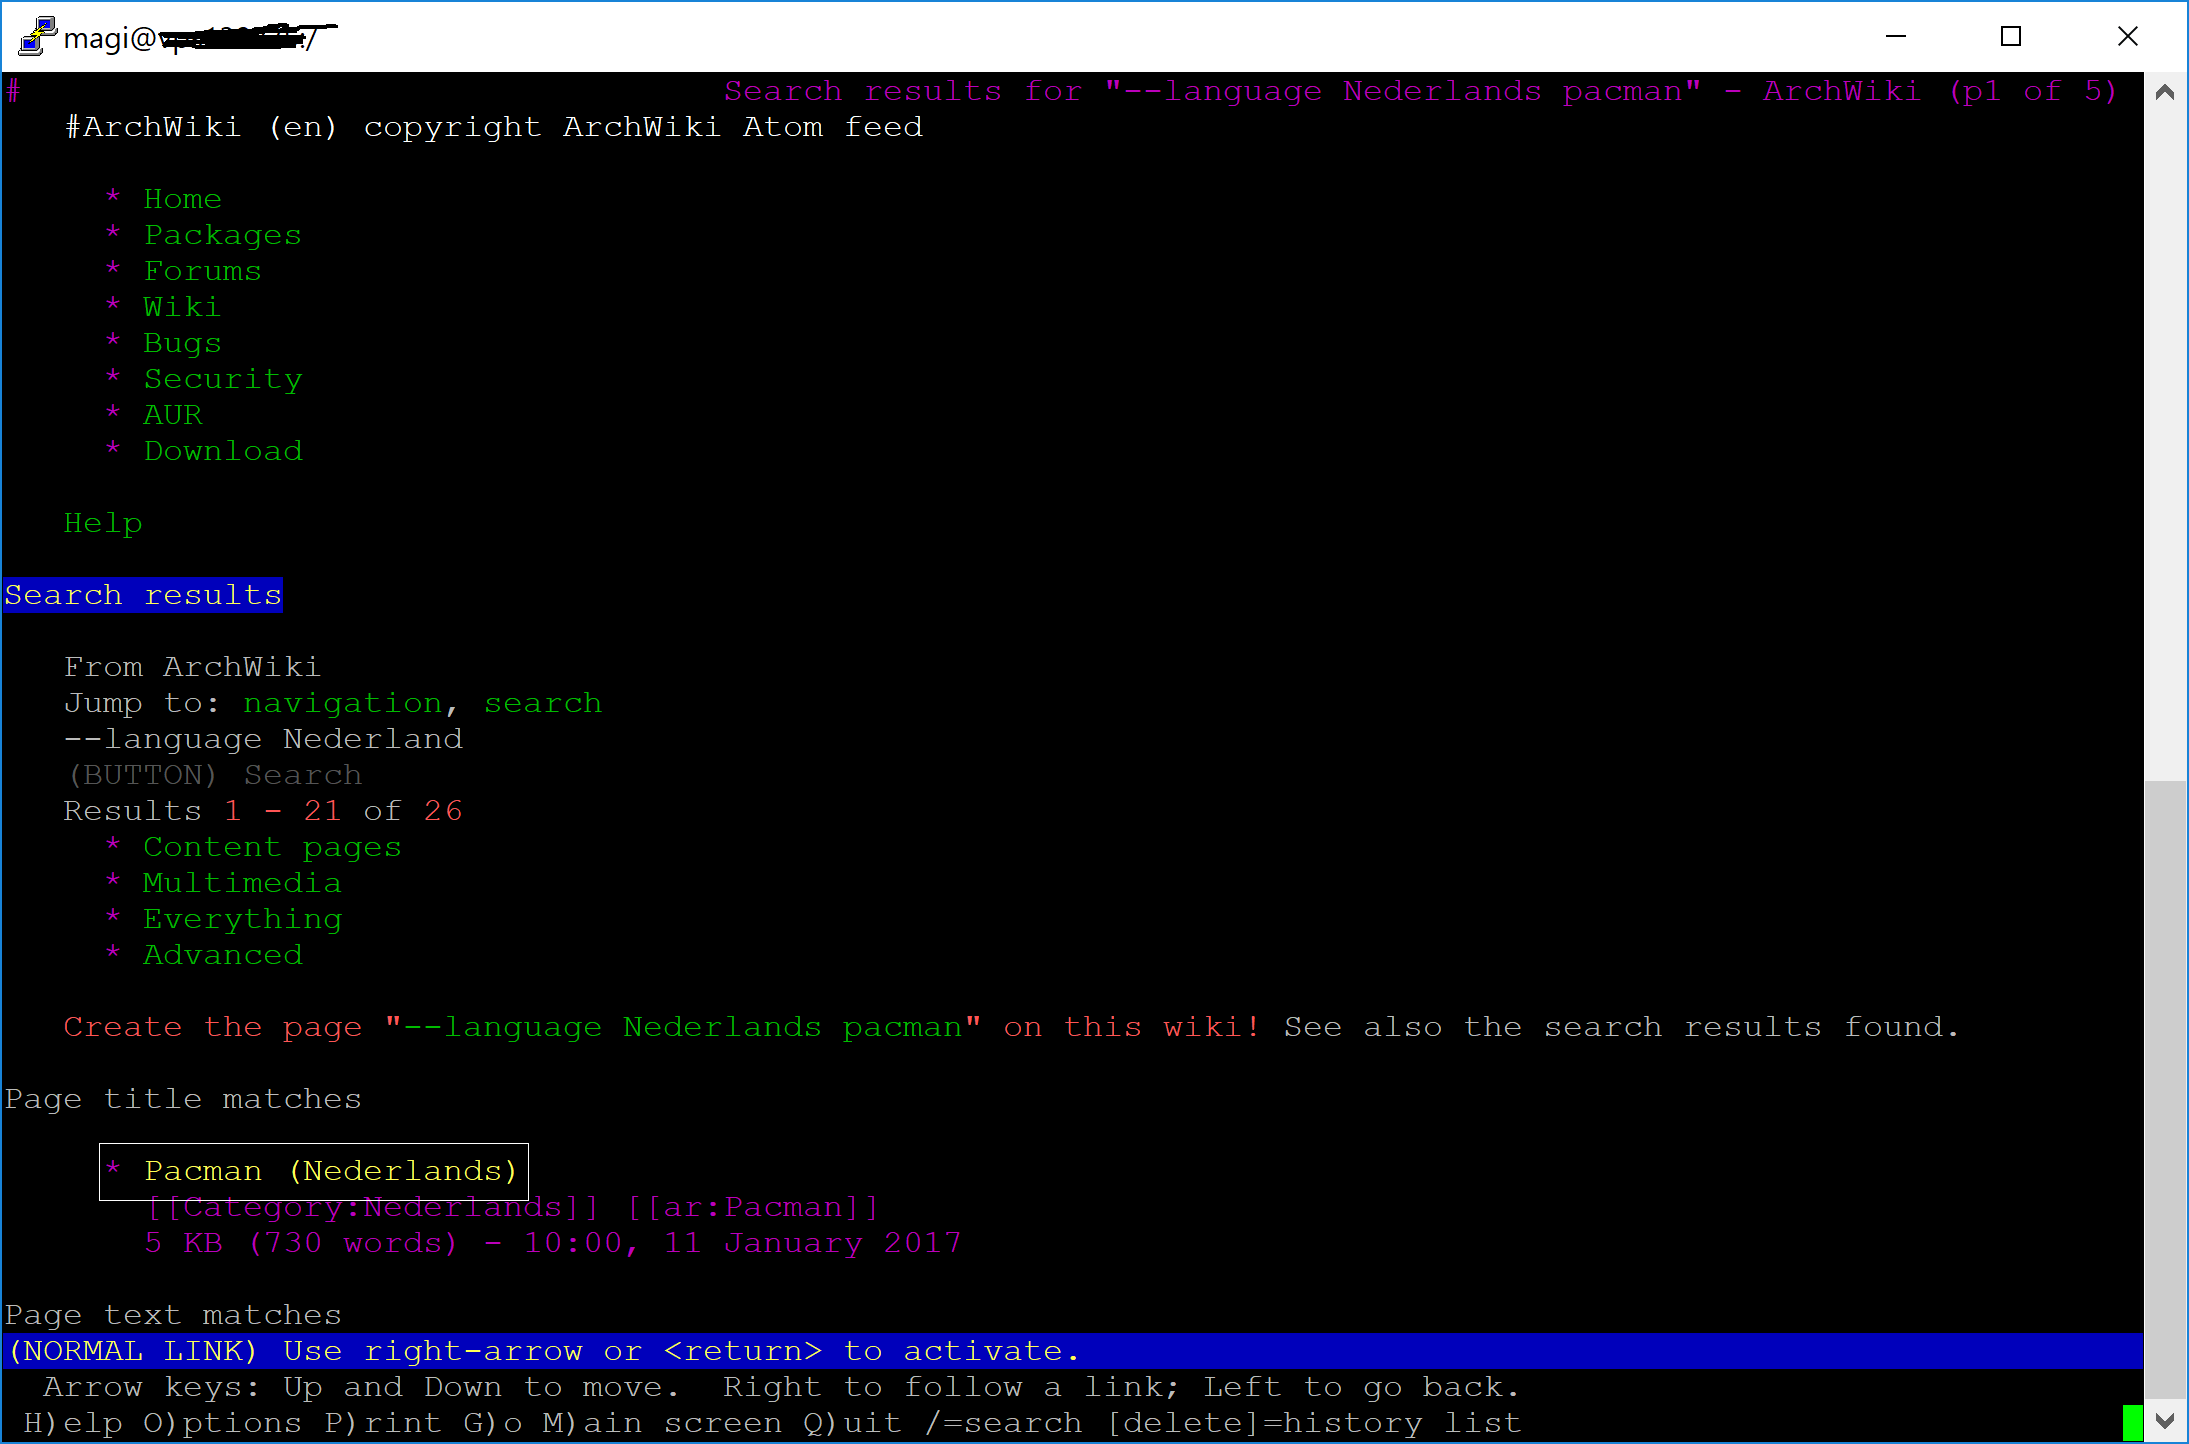Click the 'Arrow keys: Up and Down' help line
This screenshot has width=2189, height=1444.
click(782, 1387)
